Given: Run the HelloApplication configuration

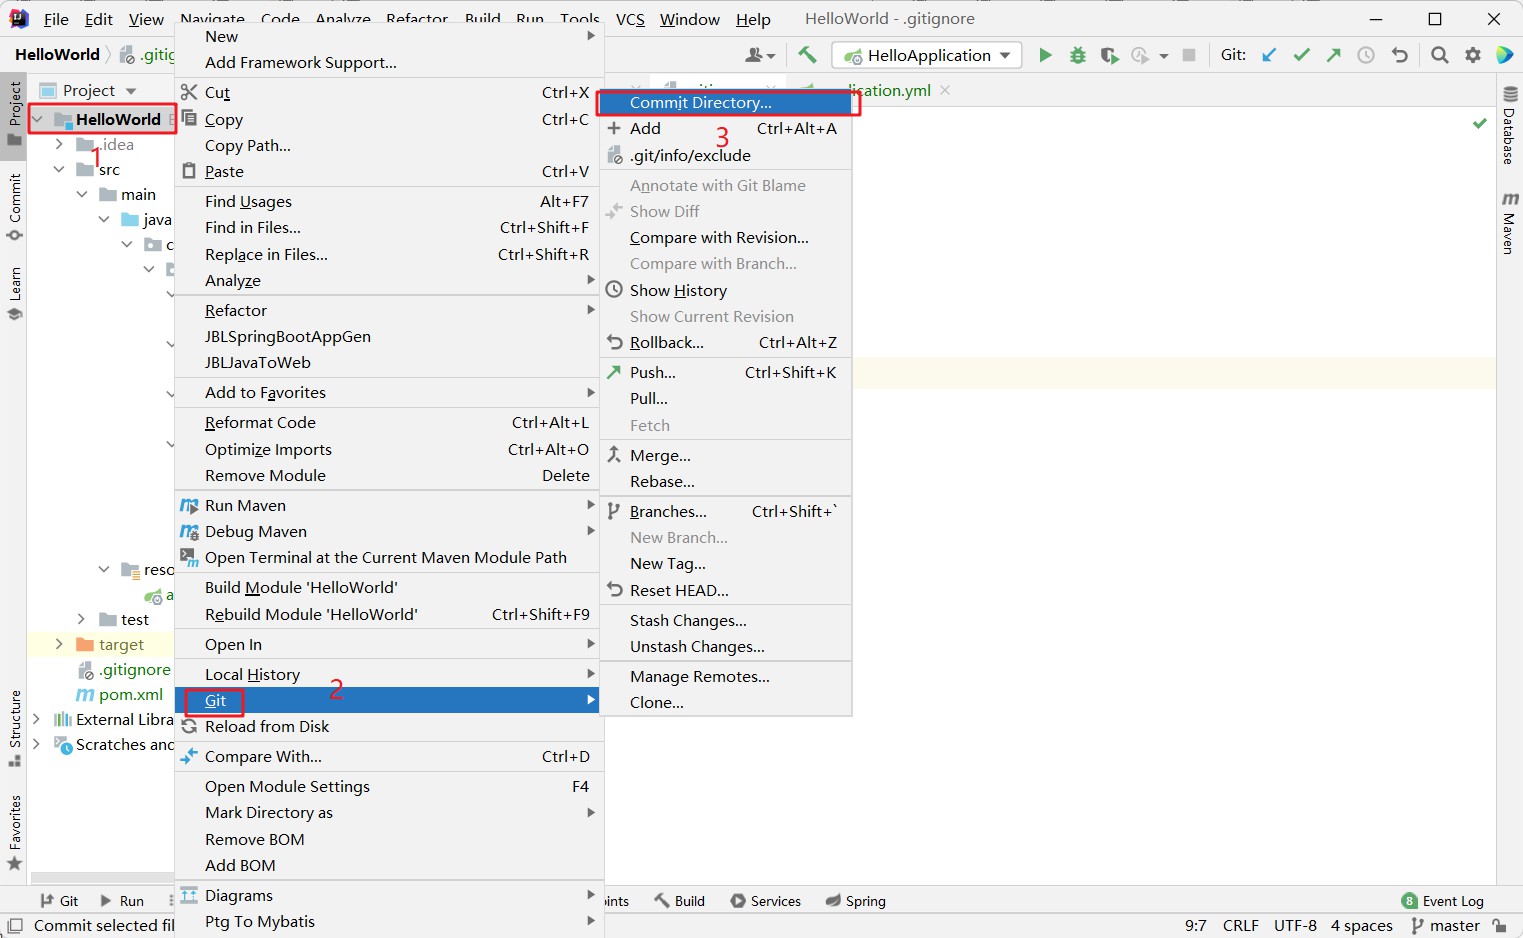Looking at the screenshot, I should 1045,55.
